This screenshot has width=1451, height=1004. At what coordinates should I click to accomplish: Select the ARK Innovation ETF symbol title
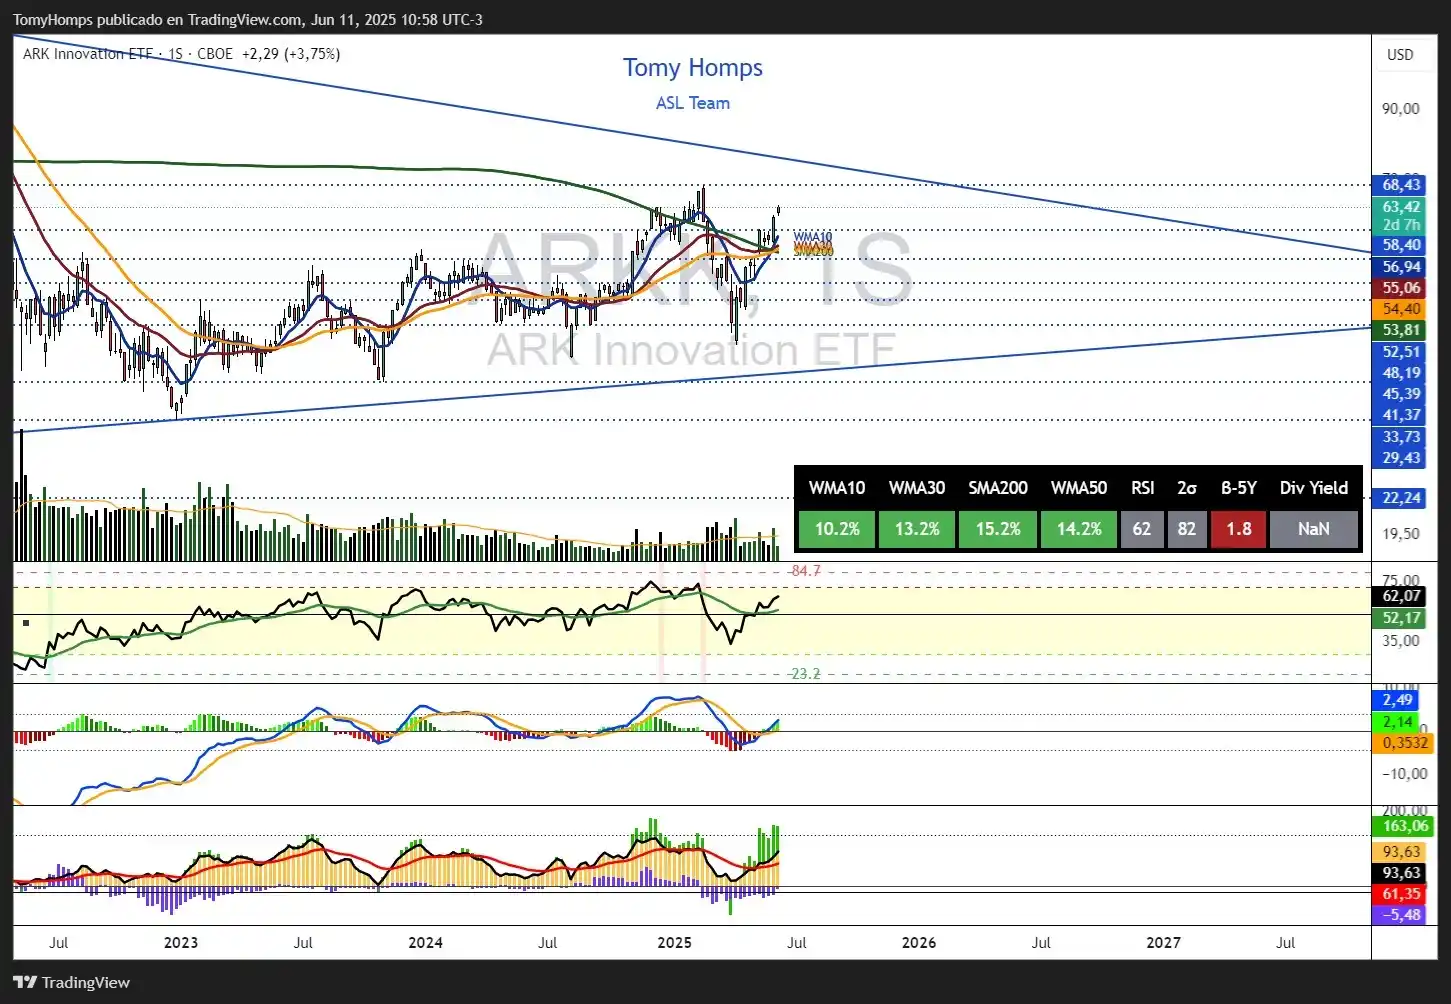point(90,54)
